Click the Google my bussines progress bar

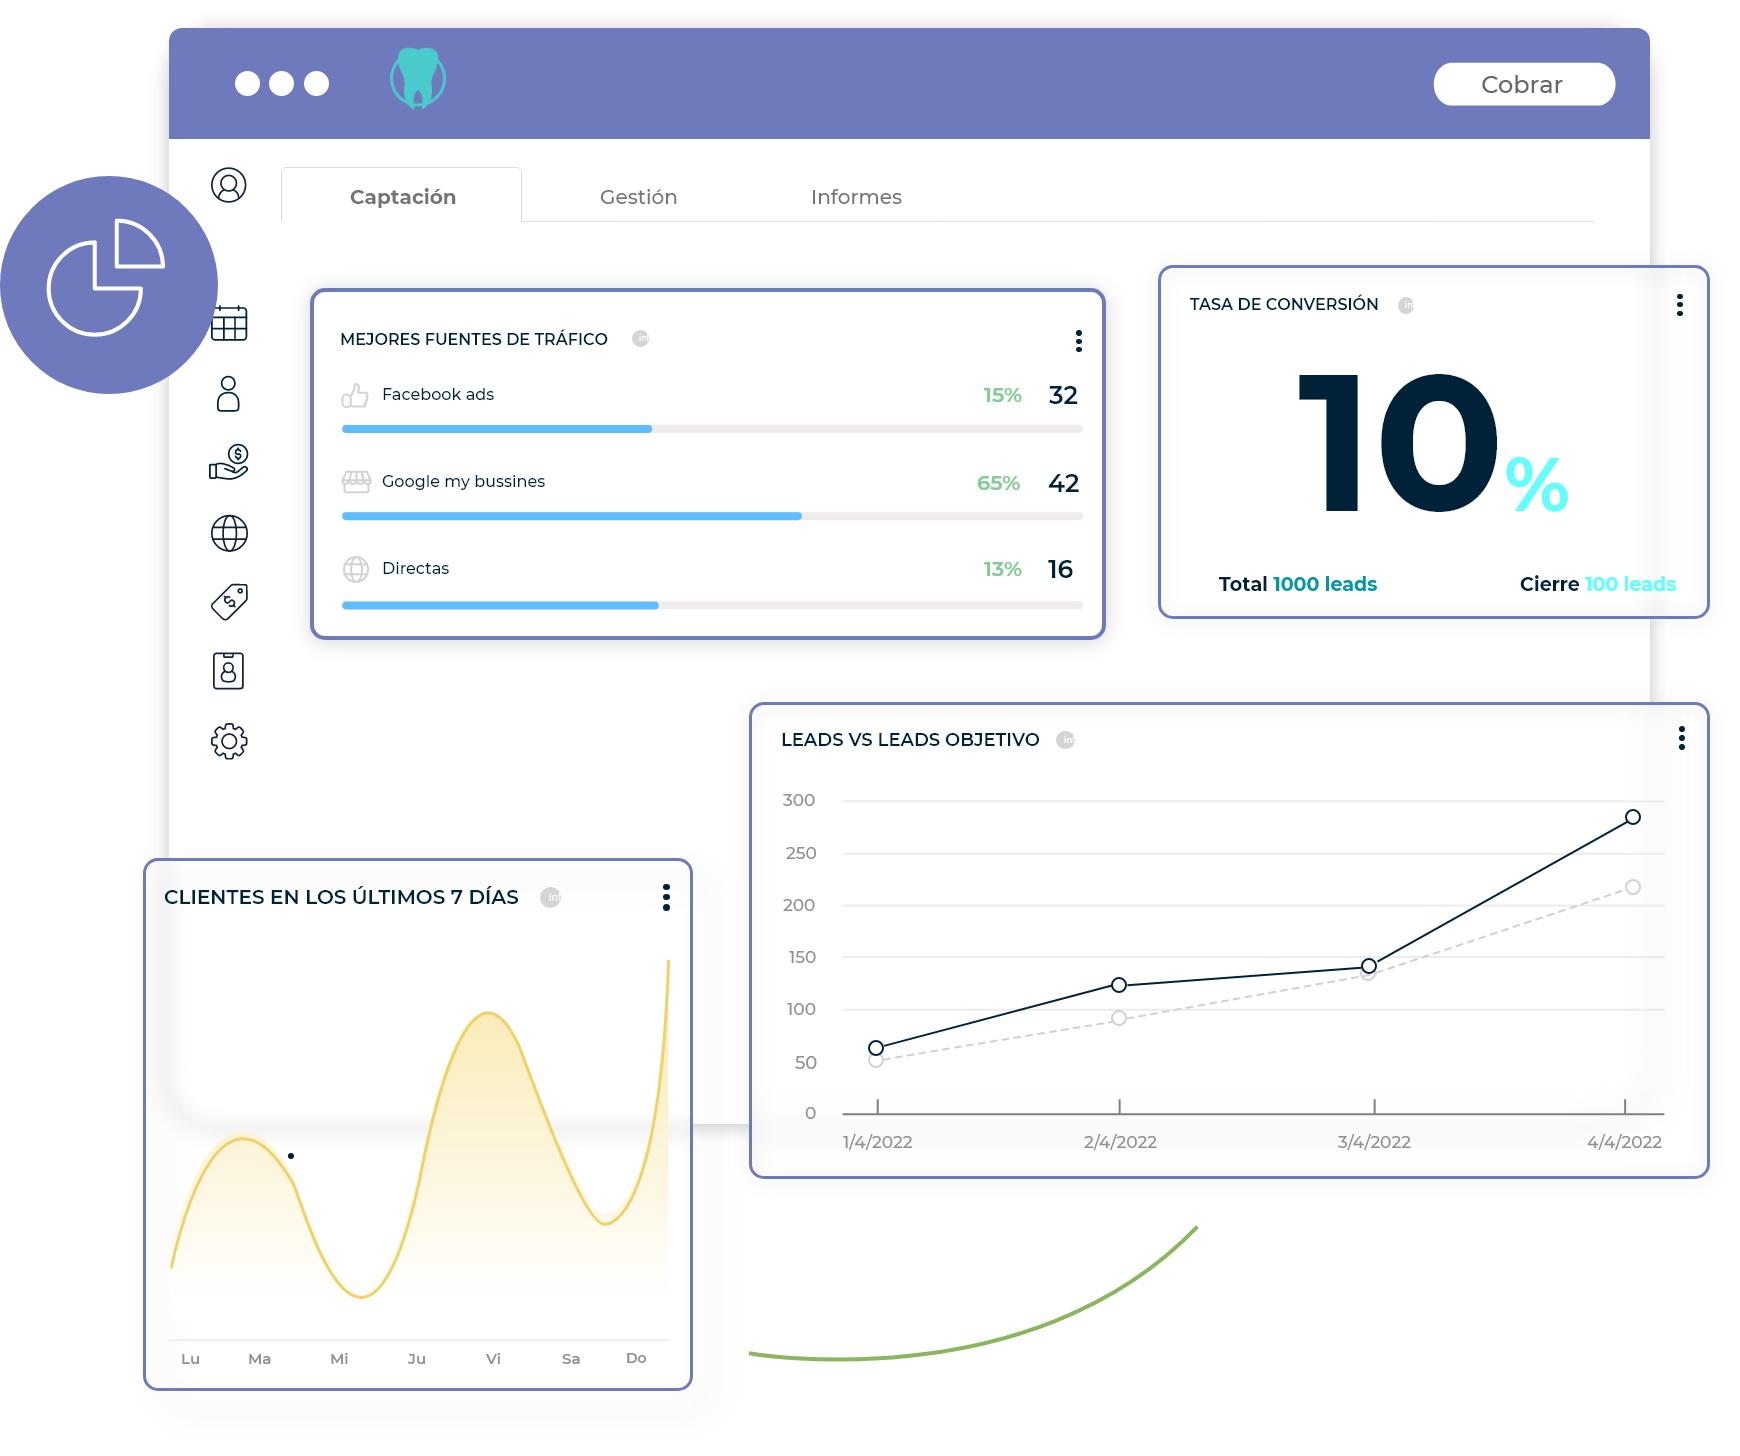click(712, 516)
